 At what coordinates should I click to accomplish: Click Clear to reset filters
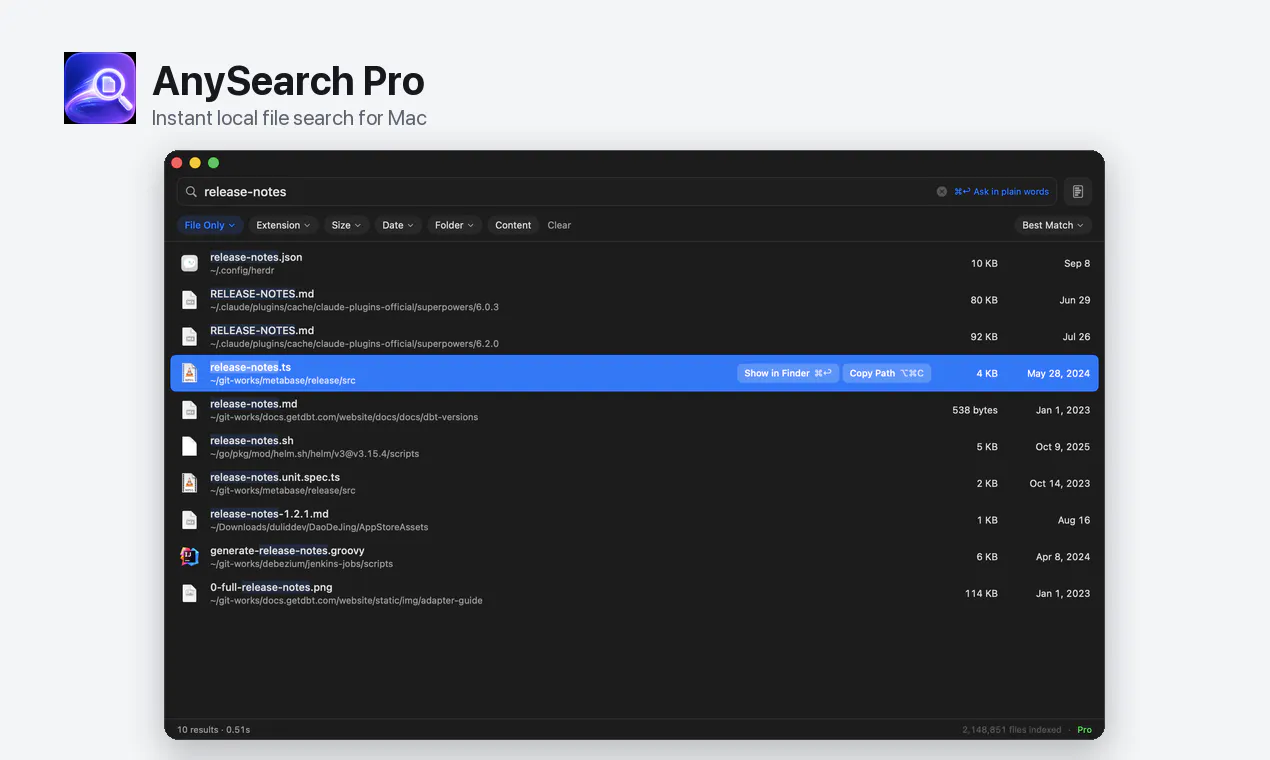point(559,225)
